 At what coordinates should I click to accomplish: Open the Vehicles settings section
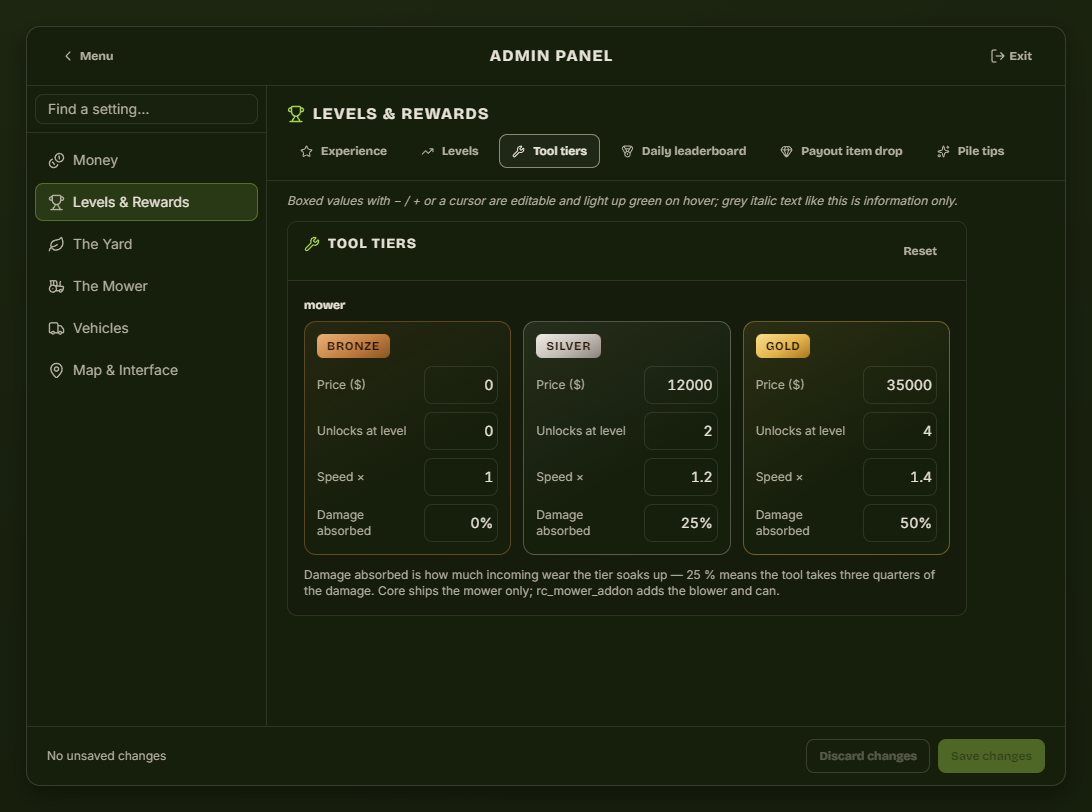pos(146,328)
